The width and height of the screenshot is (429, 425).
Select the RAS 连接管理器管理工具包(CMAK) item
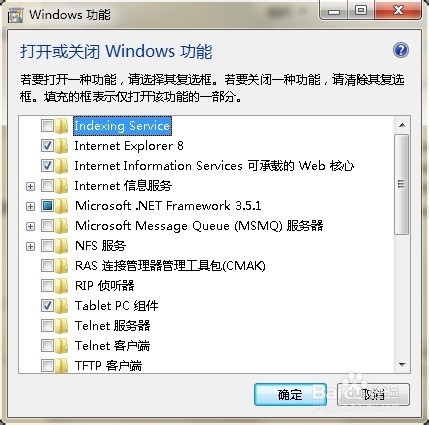[170, 266]
